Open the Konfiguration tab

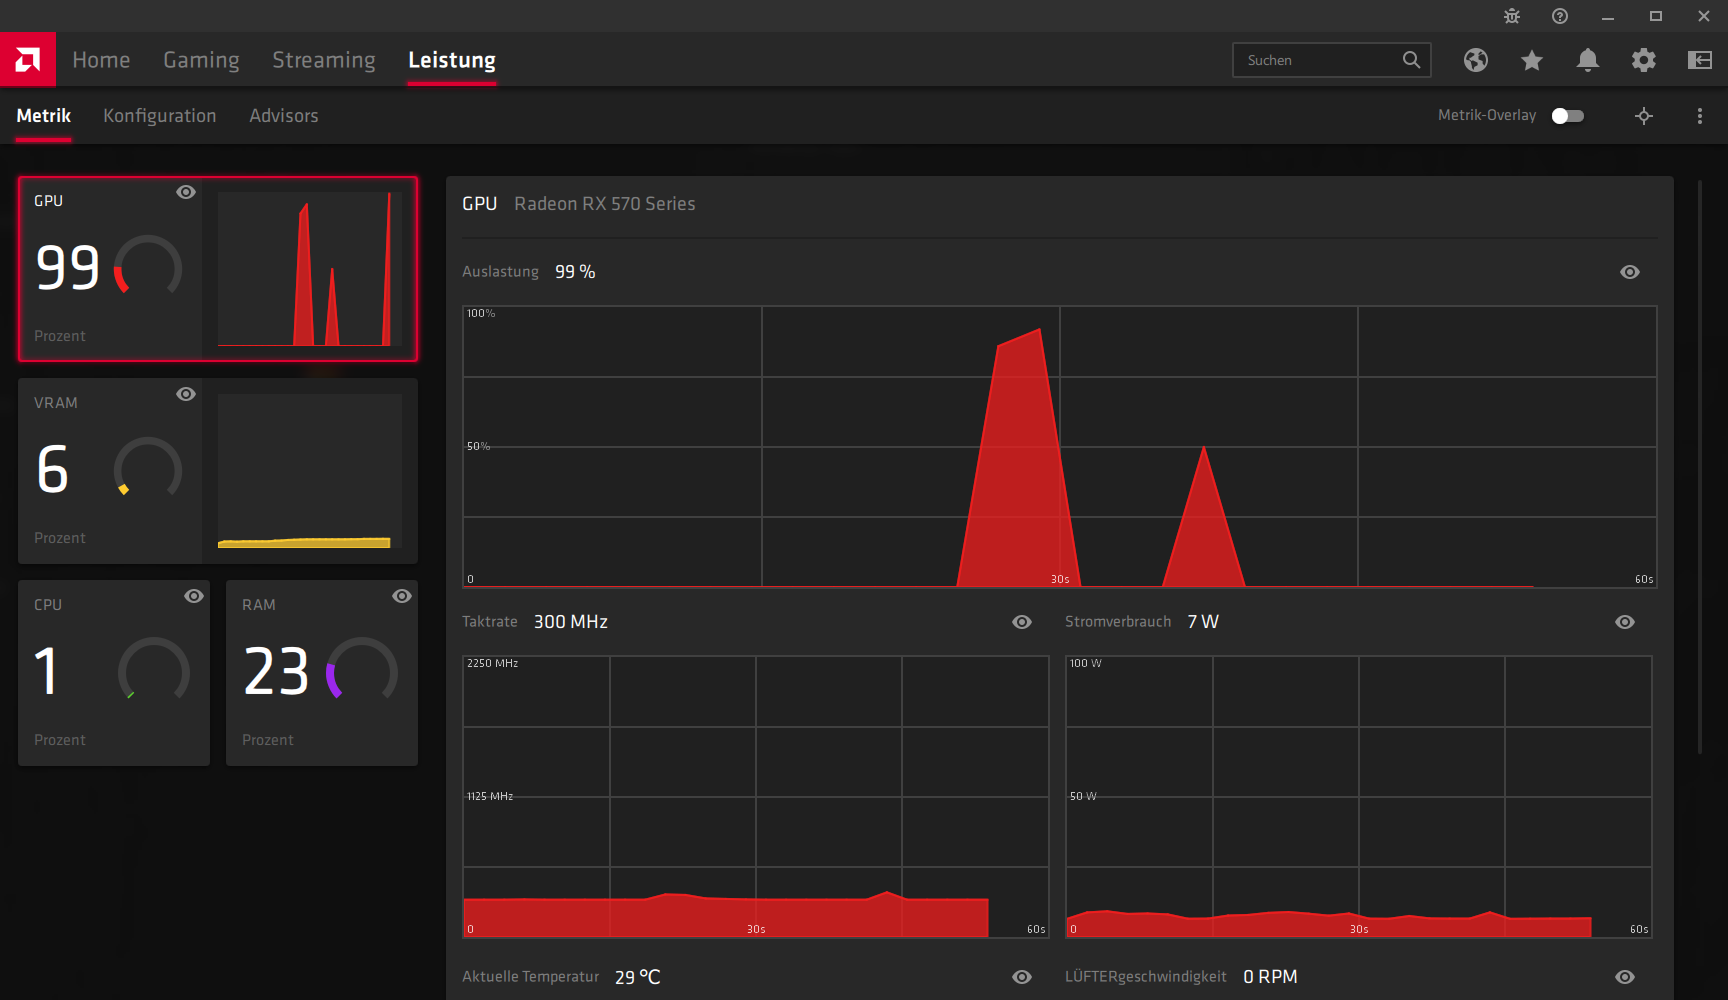160,116
